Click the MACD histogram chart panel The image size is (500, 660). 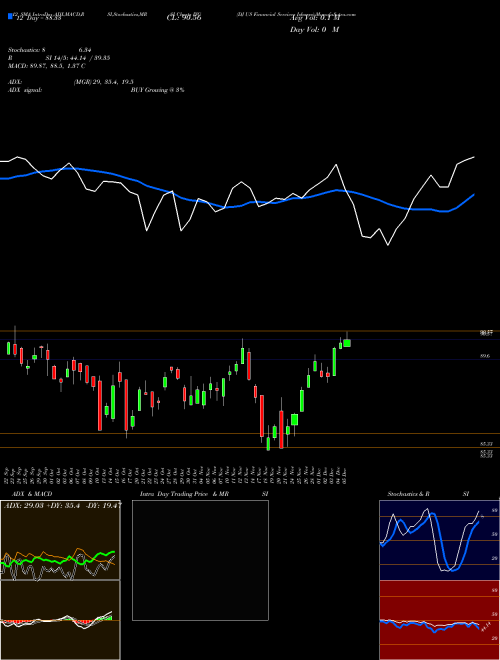click(x=60, y=620)
